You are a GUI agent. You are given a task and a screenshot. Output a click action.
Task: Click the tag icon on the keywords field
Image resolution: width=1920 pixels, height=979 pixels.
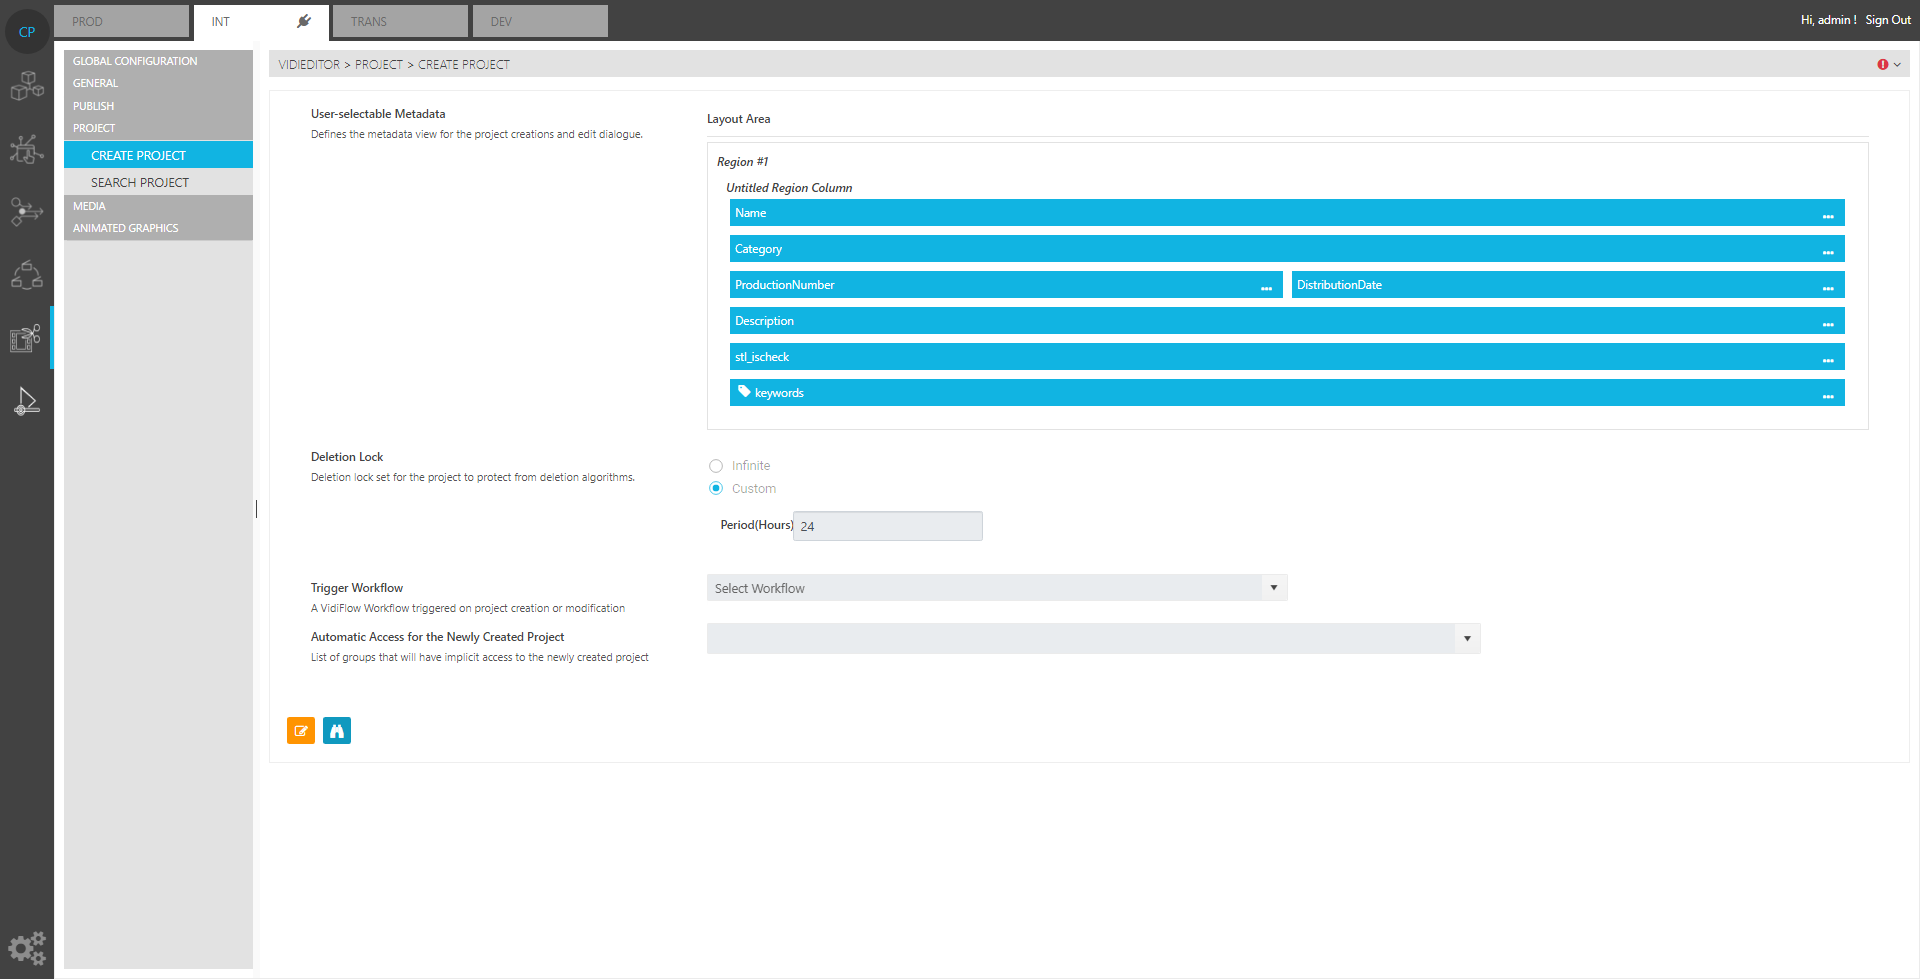click(x=743, y=391)
